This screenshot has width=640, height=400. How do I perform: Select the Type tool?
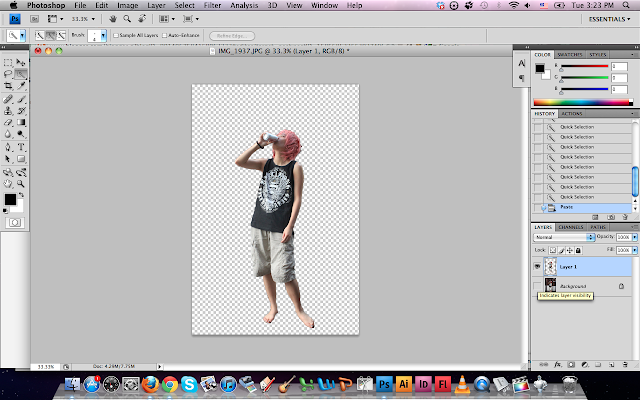click(x=21, y=147)
